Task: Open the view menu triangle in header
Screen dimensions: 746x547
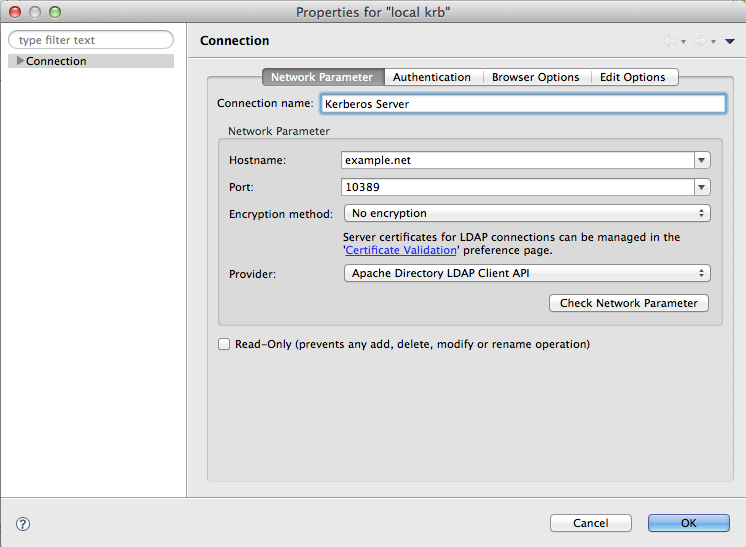Action: point(730,41)
